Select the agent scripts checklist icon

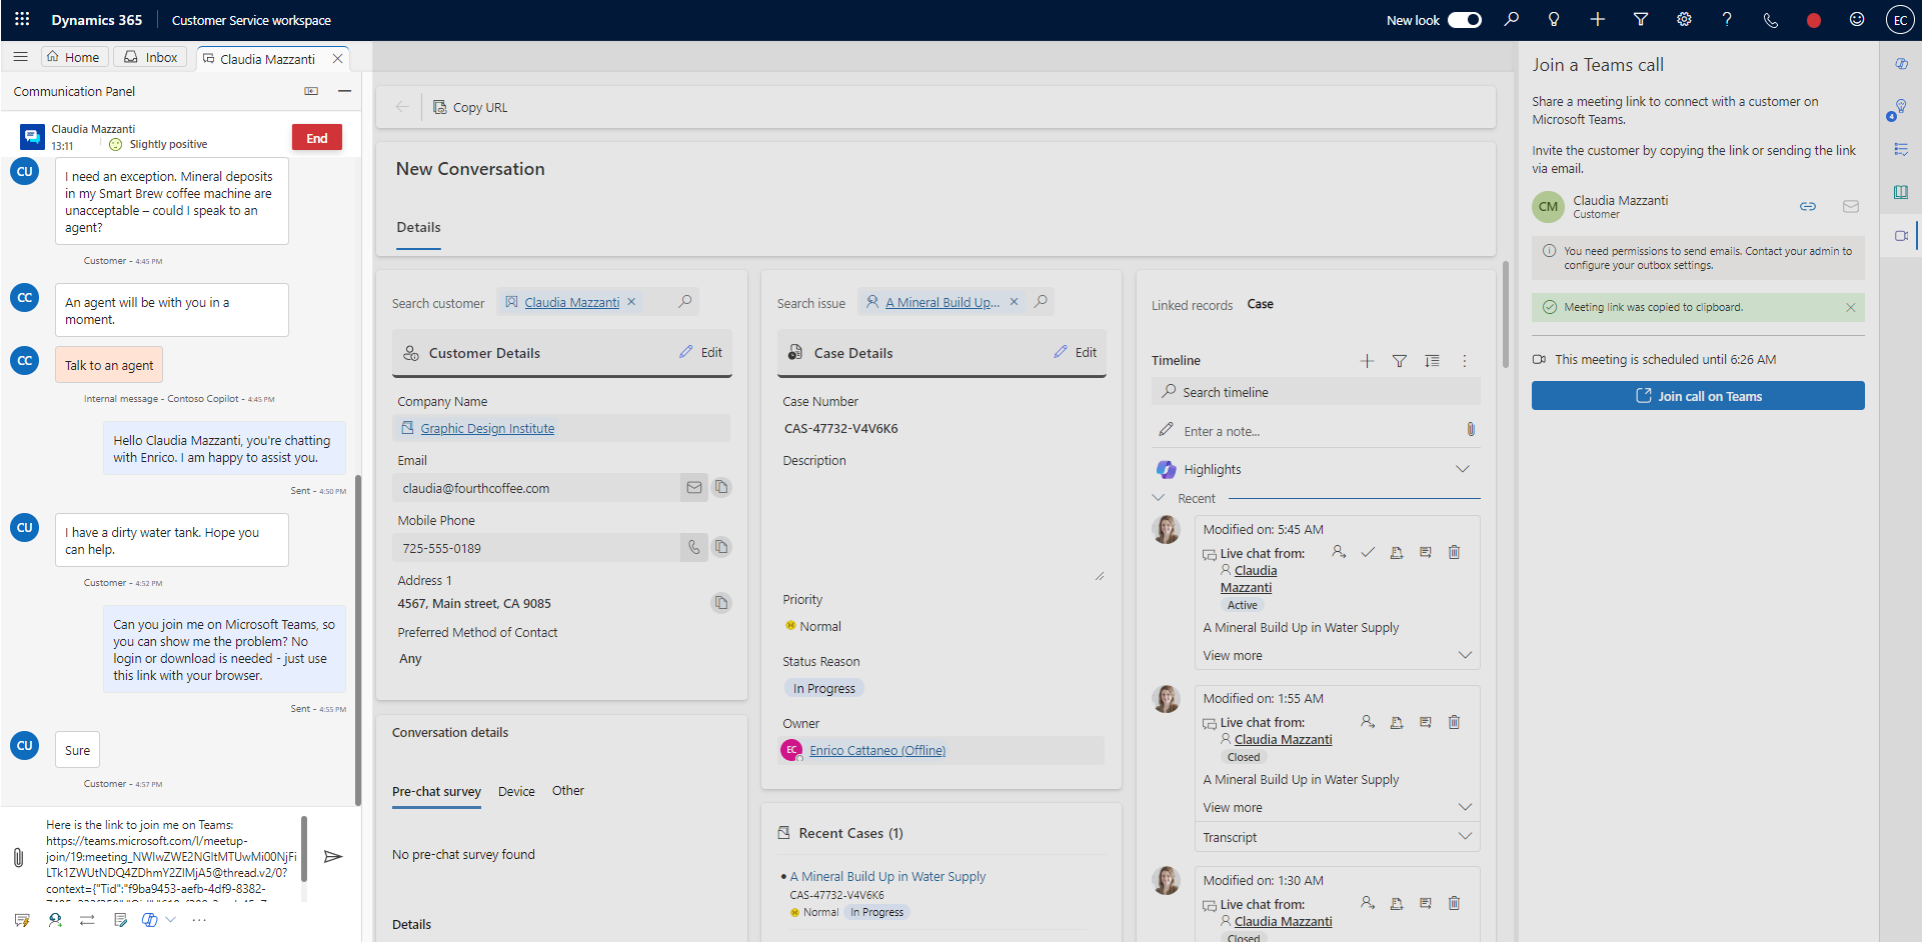1901,149
